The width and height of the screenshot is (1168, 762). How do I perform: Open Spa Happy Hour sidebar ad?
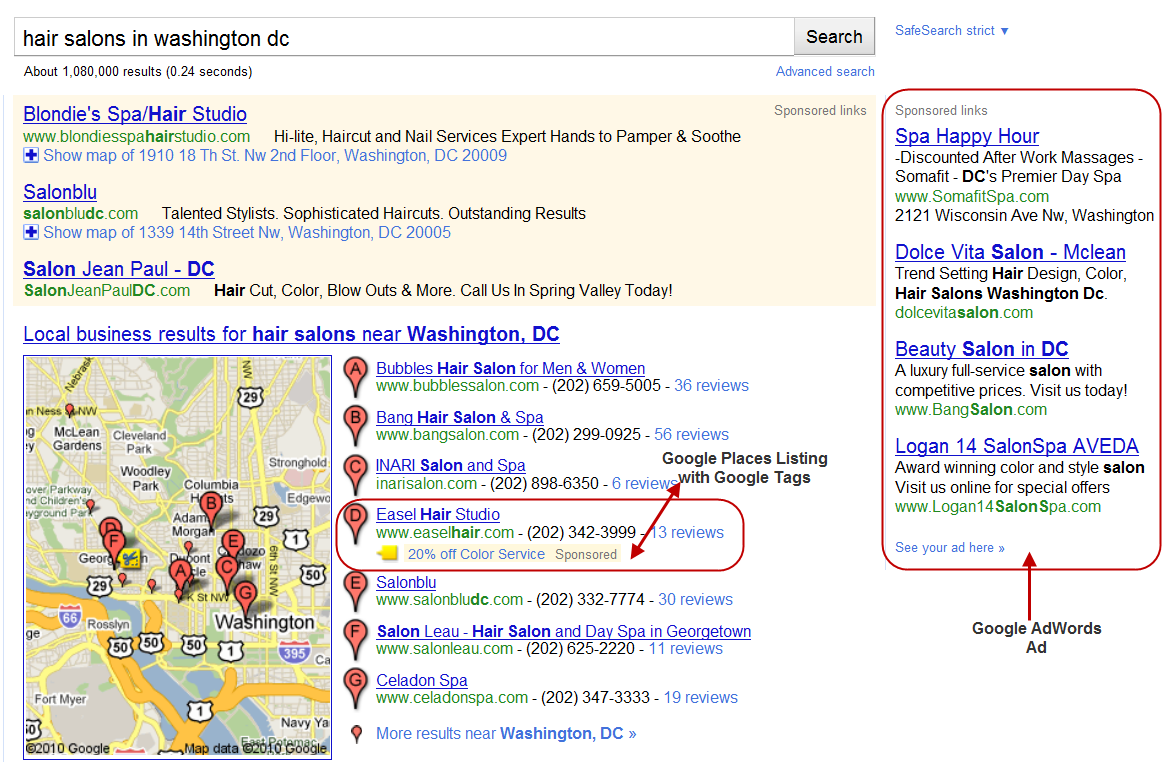[967, 136]
